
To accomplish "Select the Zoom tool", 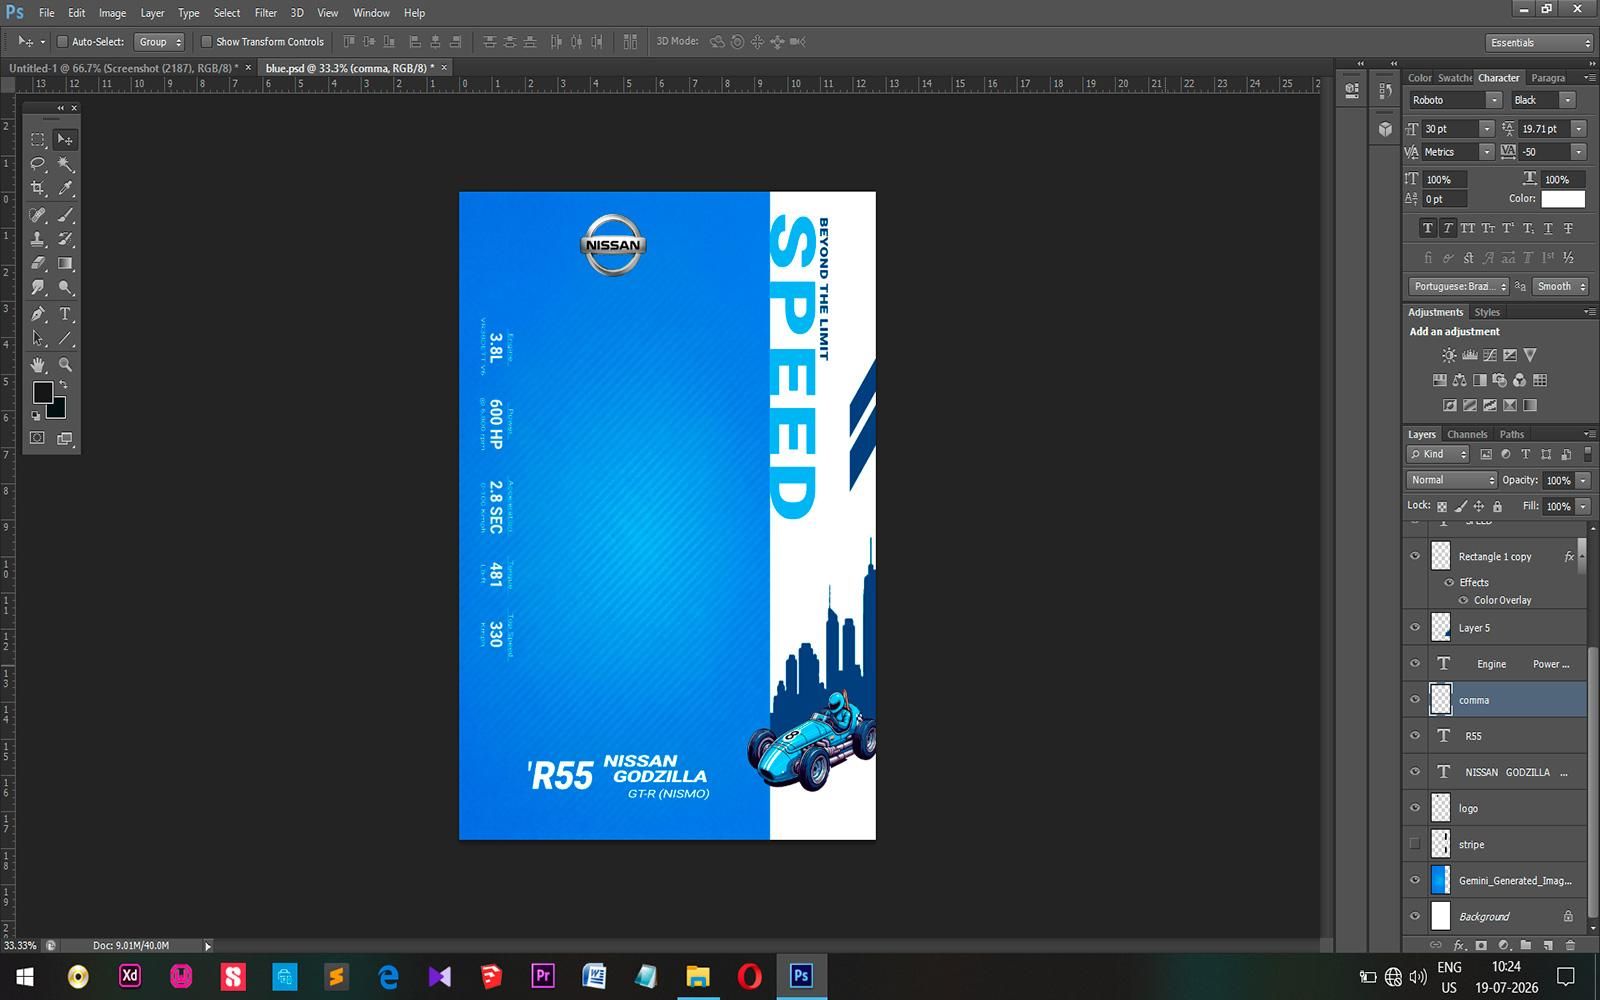I will click(65, 365).
